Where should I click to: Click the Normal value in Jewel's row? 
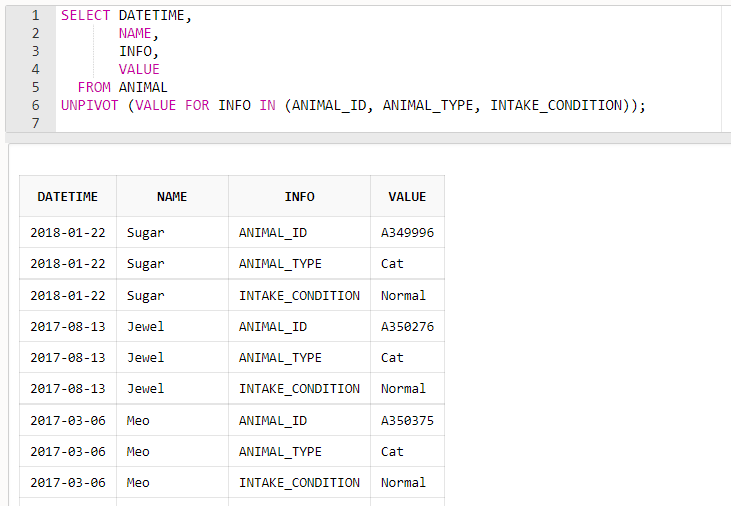click(403, 388)
